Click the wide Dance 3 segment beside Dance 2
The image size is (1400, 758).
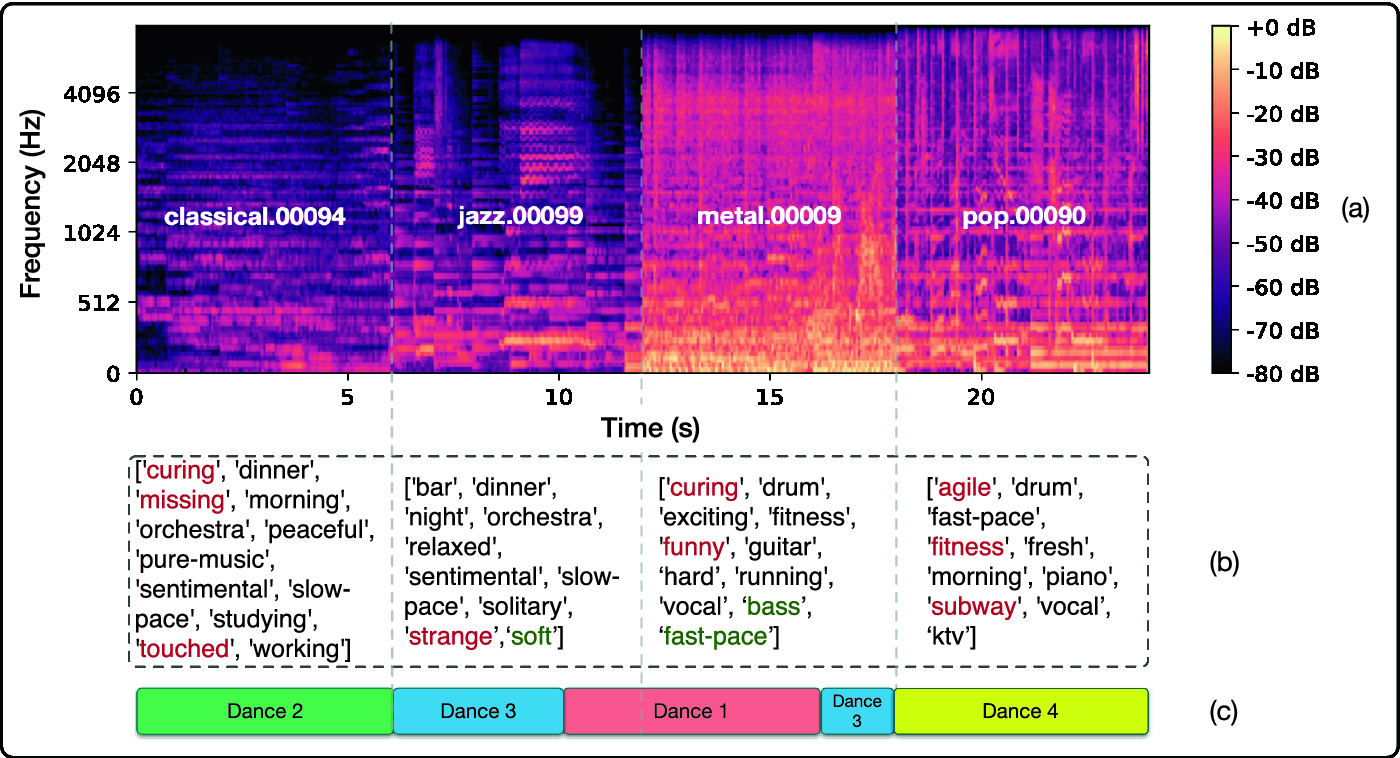point(479,711)
